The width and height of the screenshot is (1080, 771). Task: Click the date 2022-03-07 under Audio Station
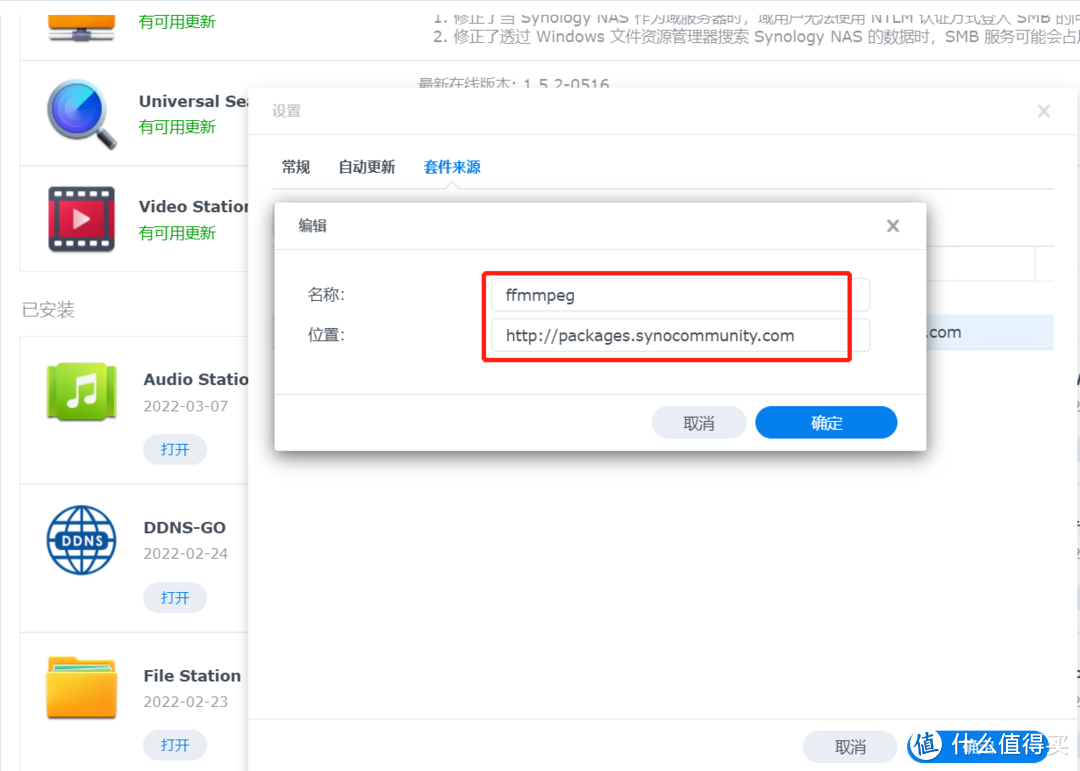[185, 406]
